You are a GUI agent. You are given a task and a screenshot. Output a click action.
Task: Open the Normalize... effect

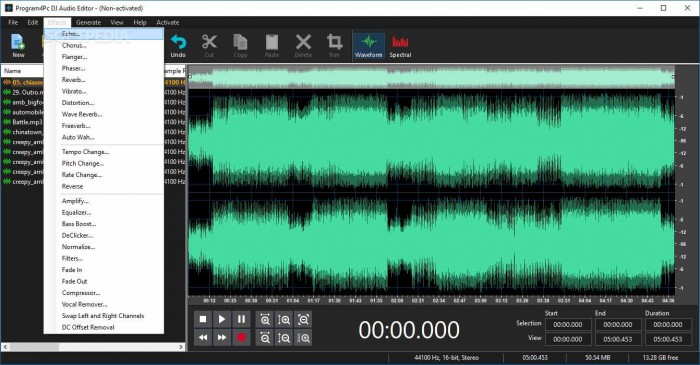104,247
